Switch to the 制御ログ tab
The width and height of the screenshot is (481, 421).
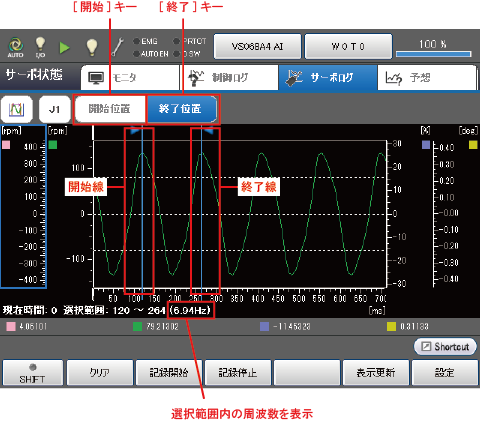point(229,77)
